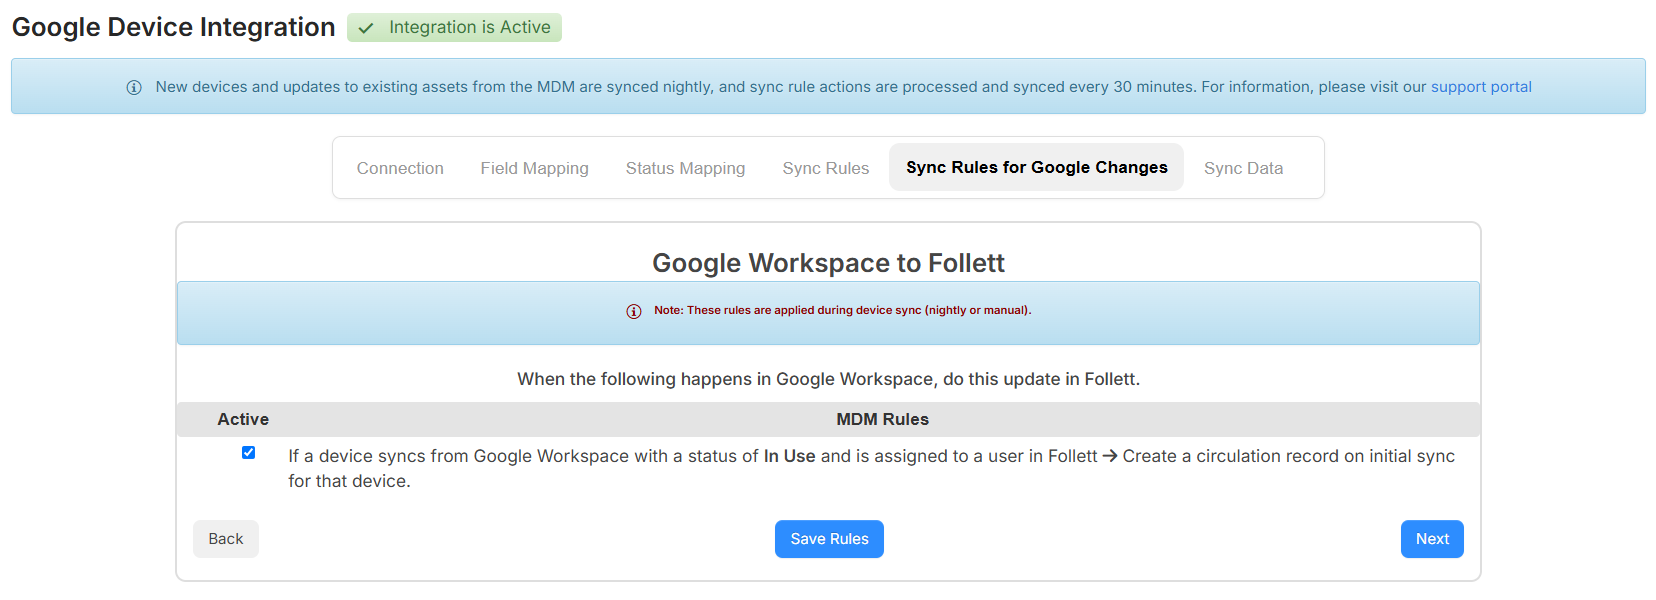Viewport: 1656px width, 600px height.
Task: Click the MDM Rules column header
Action: 882,419
